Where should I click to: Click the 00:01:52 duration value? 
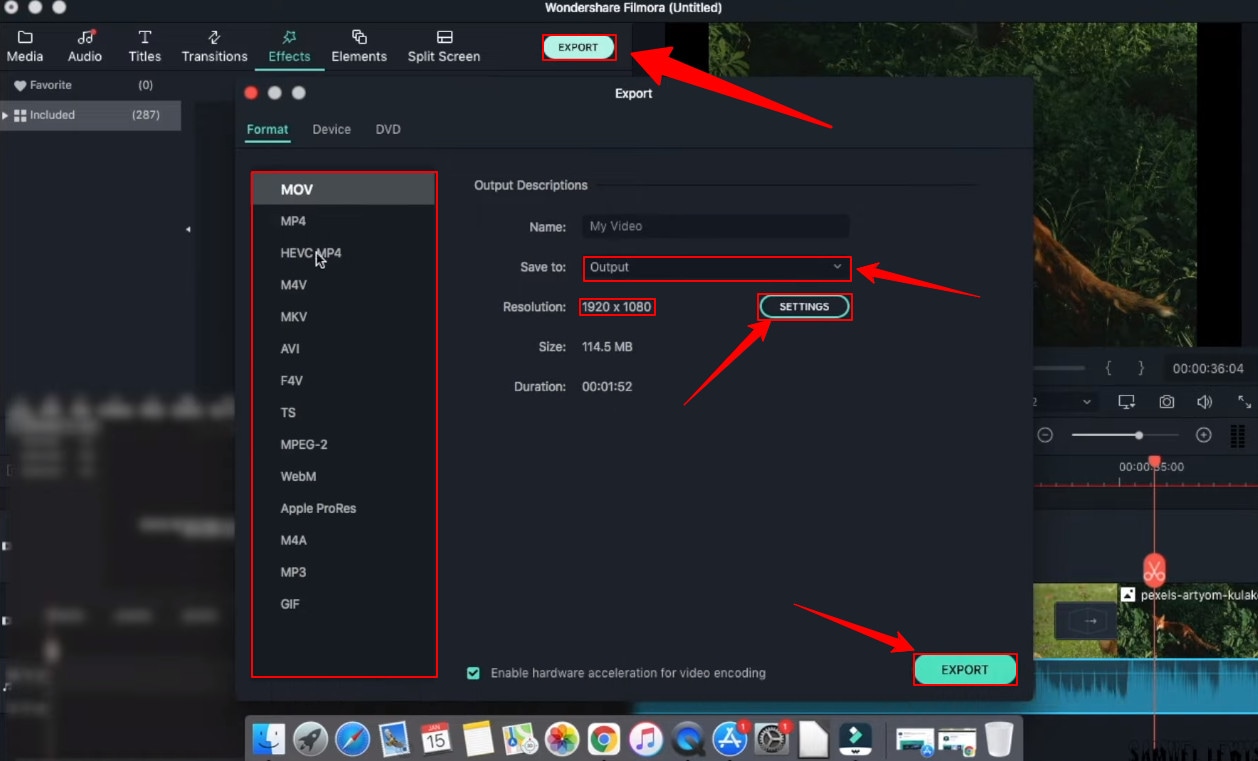coord(607,387)
